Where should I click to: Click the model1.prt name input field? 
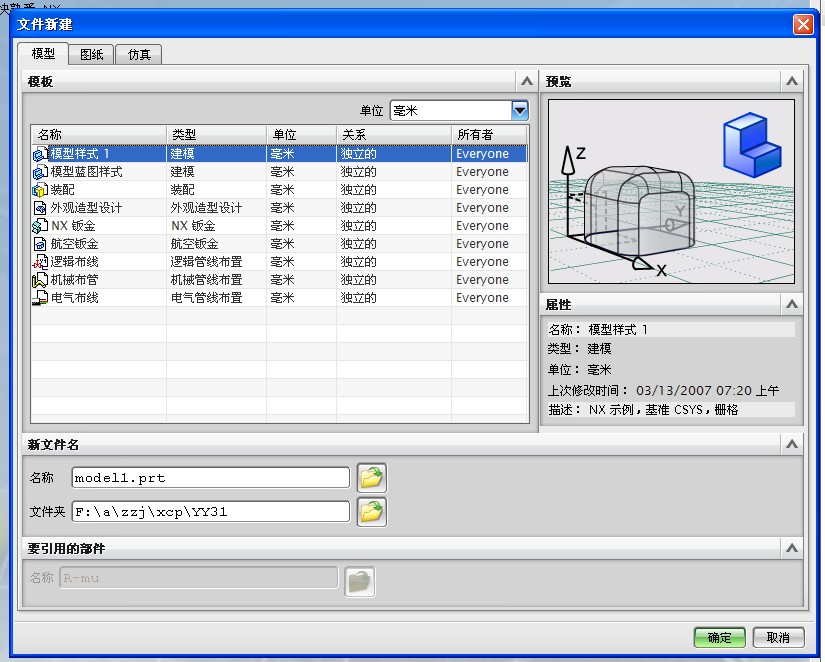(210, 478)
